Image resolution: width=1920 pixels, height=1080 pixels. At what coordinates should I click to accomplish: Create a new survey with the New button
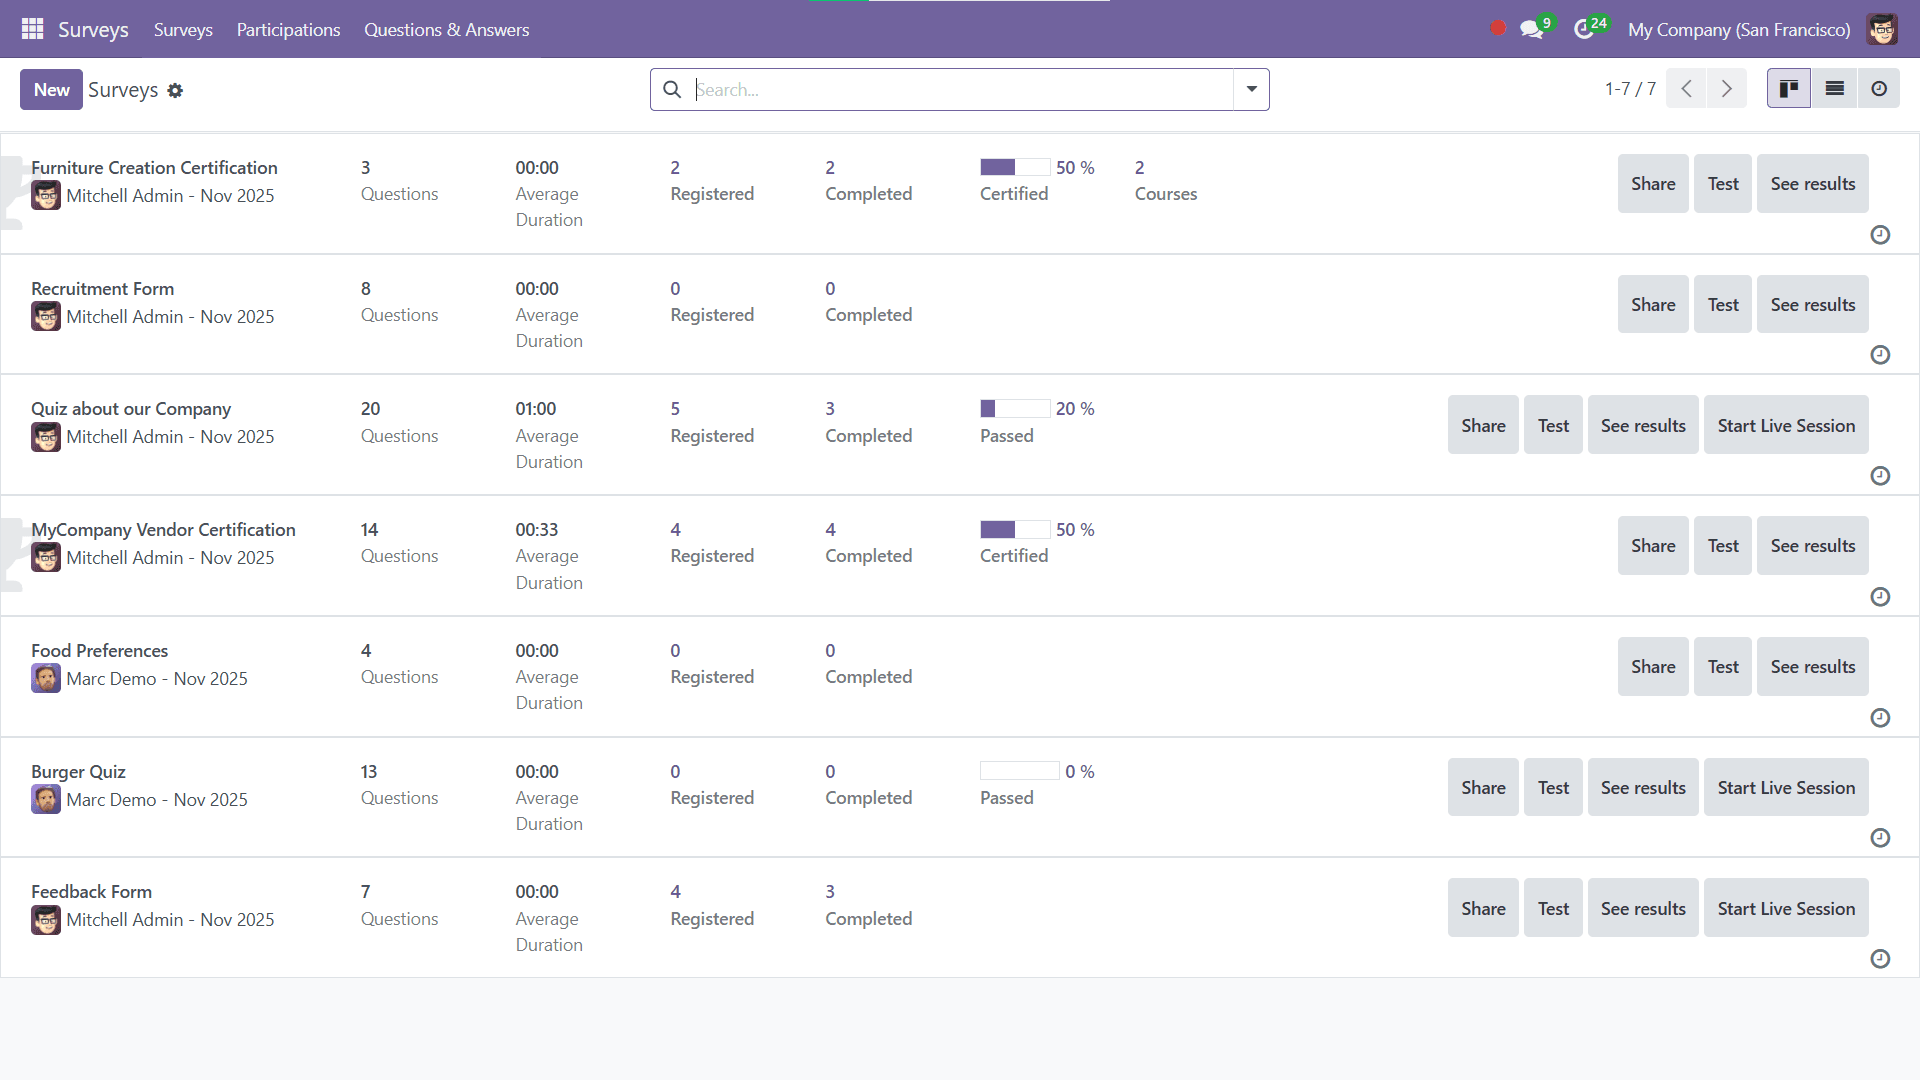click(50, 89)
